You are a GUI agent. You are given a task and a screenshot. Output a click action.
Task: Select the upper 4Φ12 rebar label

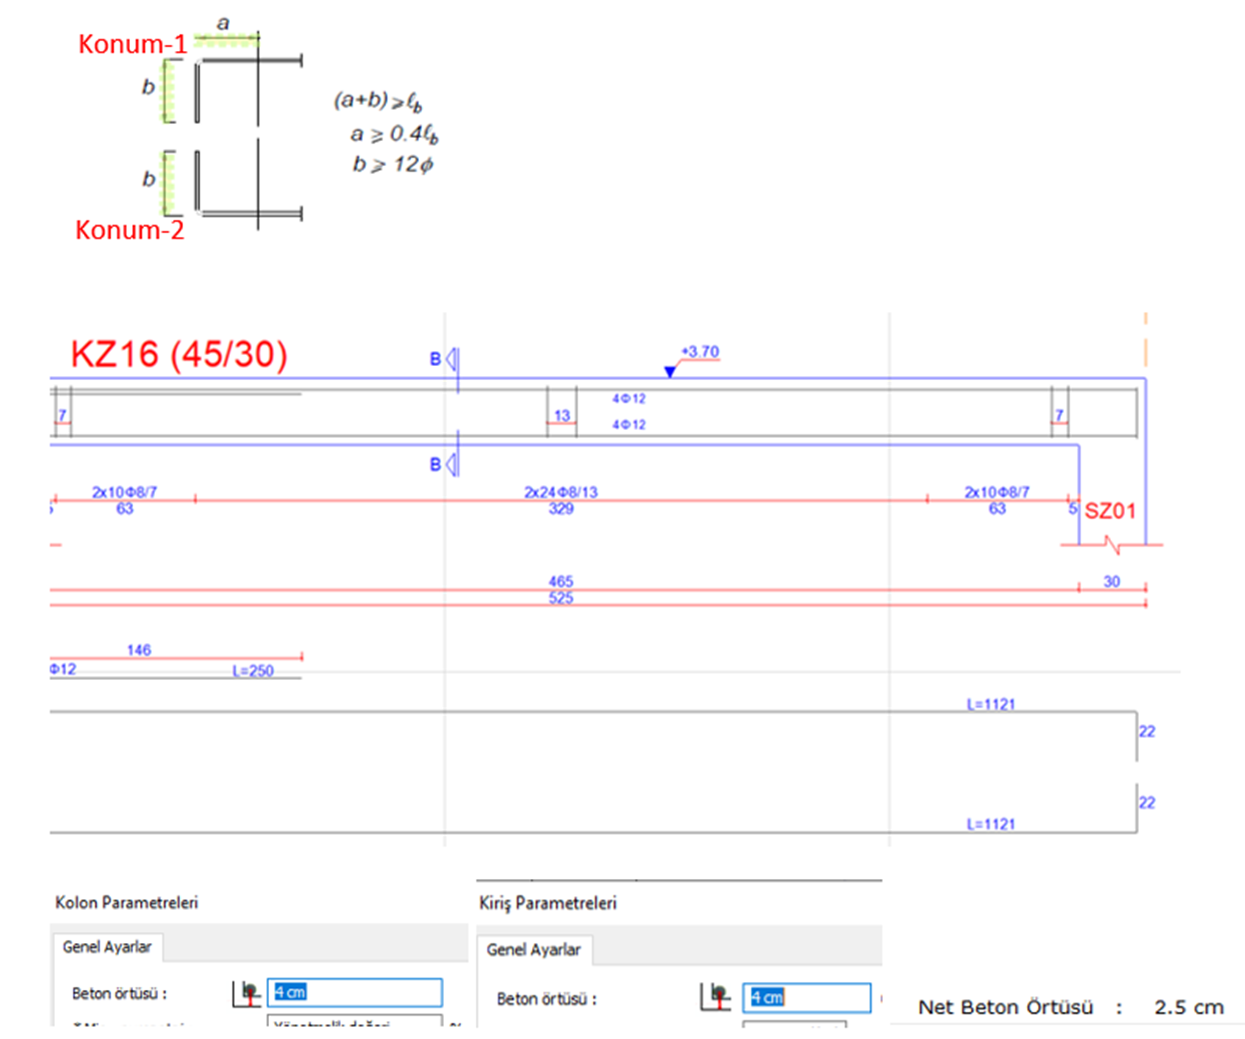coord(629,398)
